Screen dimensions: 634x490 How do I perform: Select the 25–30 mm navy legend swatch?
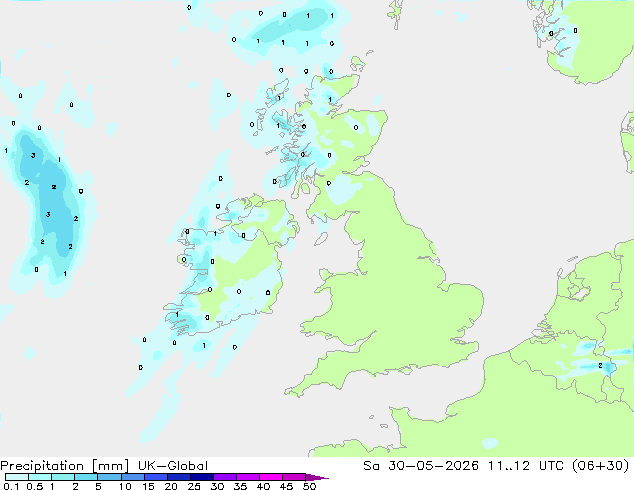201,477
